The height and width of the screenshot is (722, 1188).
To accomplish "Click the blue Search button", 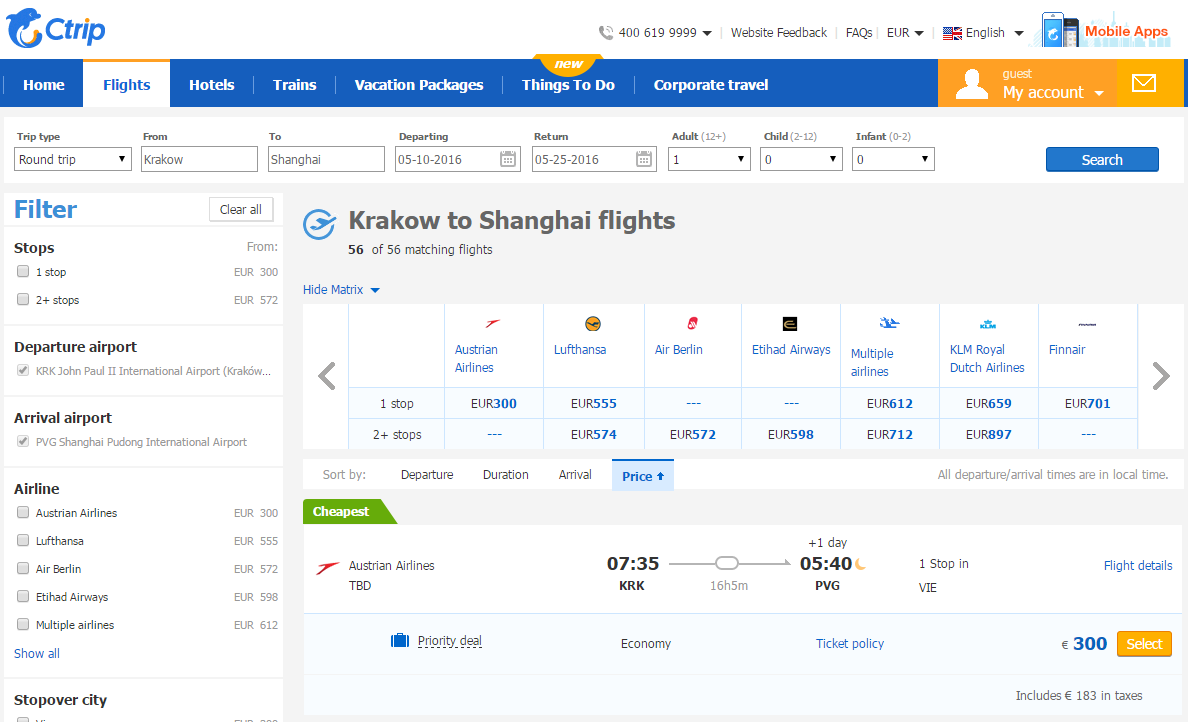I will 1102,160.
